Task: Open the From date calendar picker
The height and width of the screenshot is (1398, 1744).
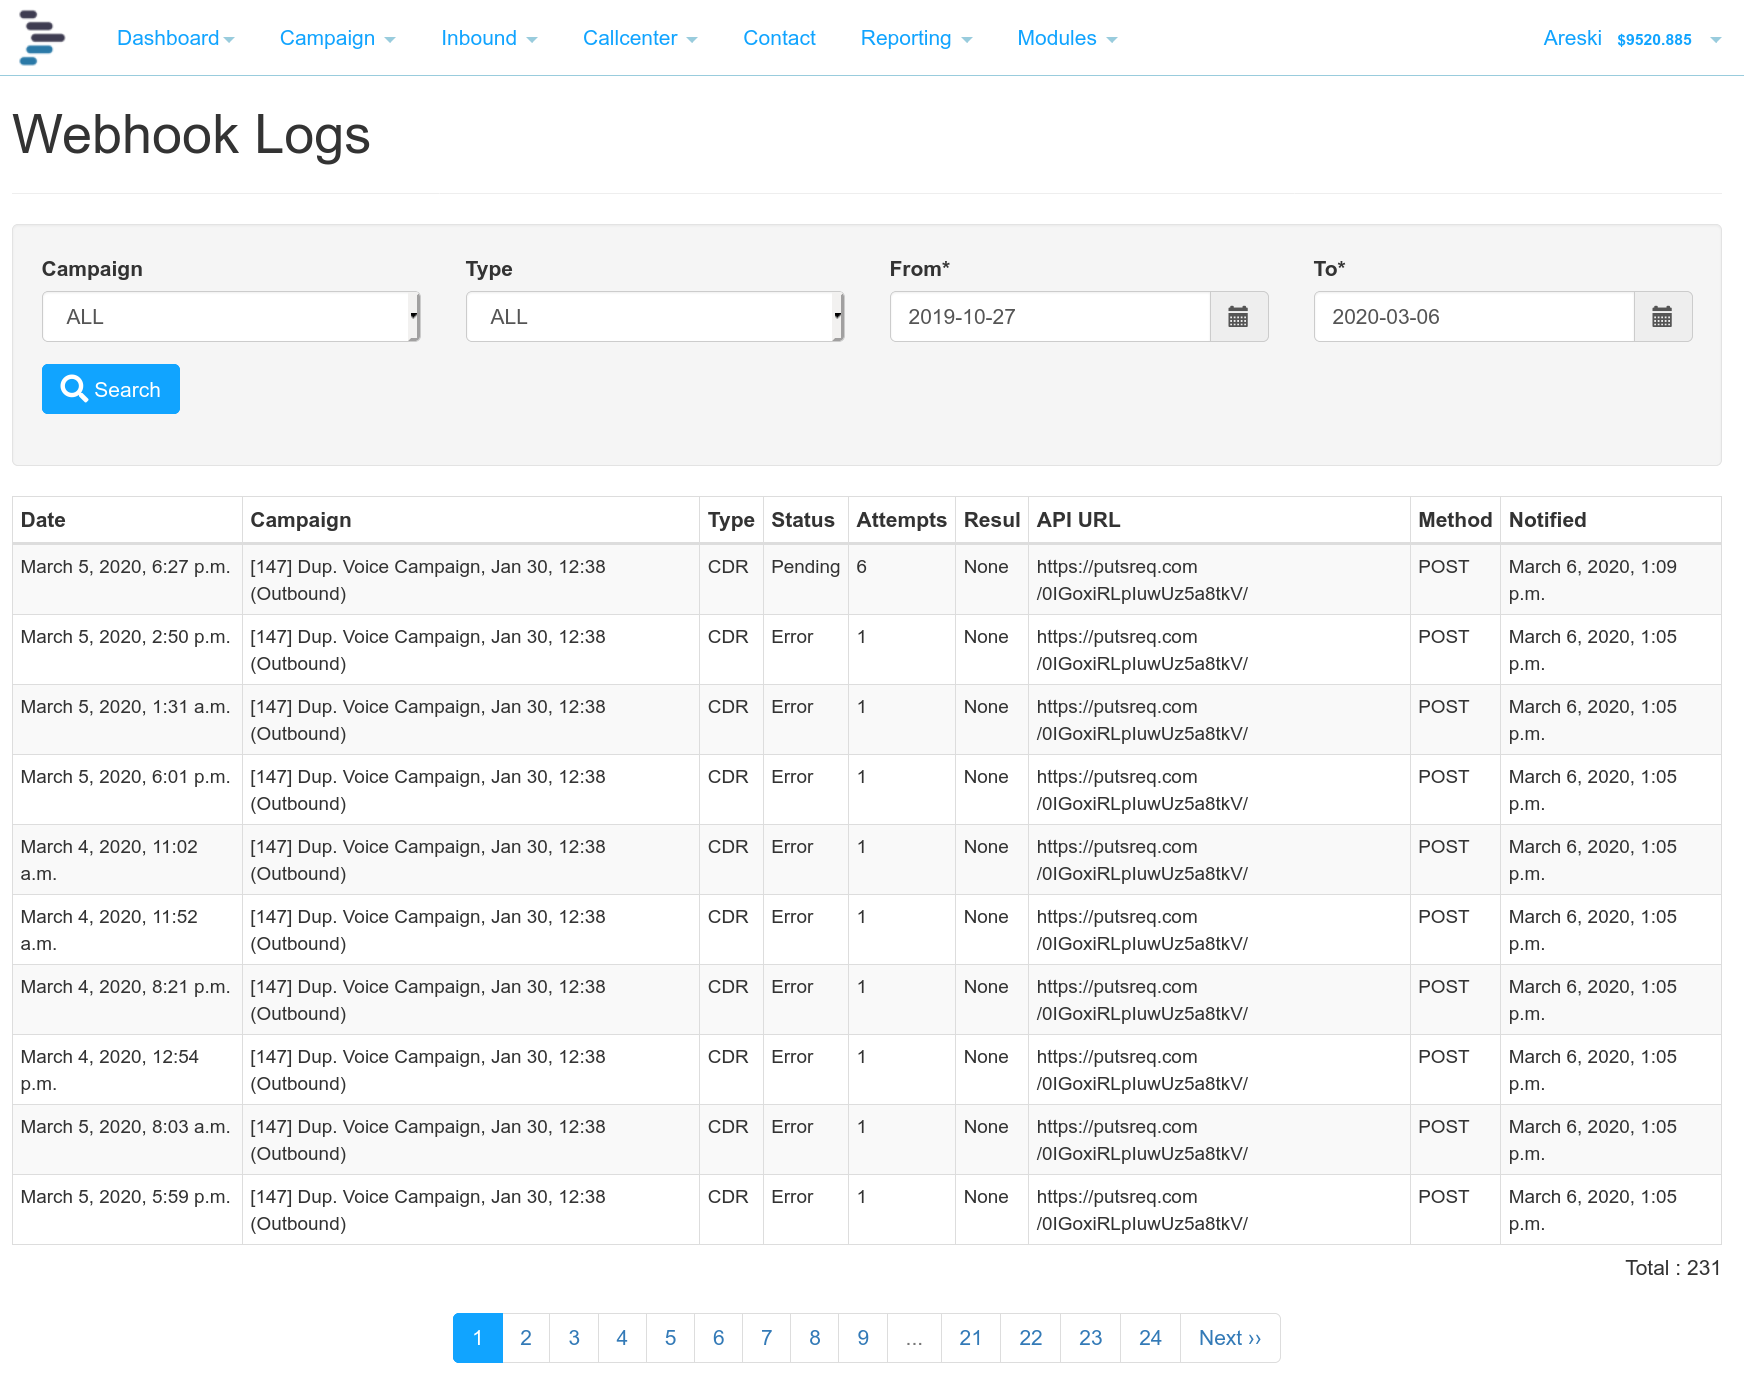Action: pyautogui.click(x=1238, y=317)
